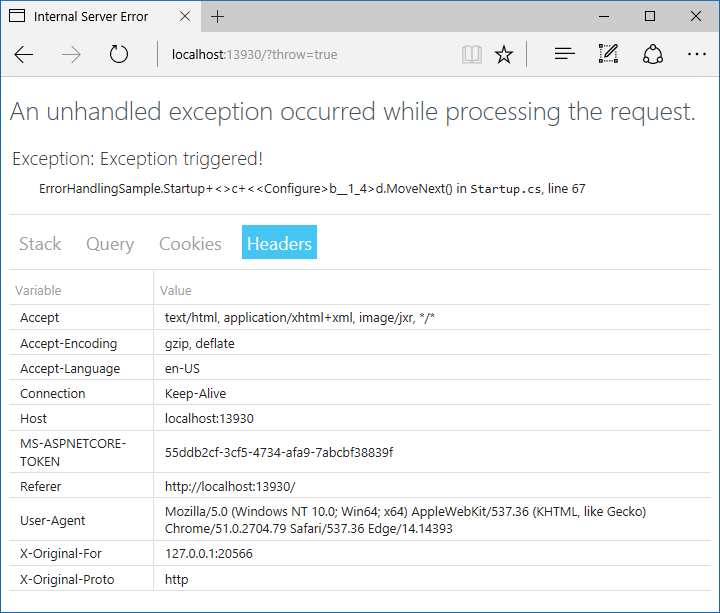Image resolution: width=720 pixels, height=613 pixels.
Task: Open the Hub lines icon
Action: [564, 54]
